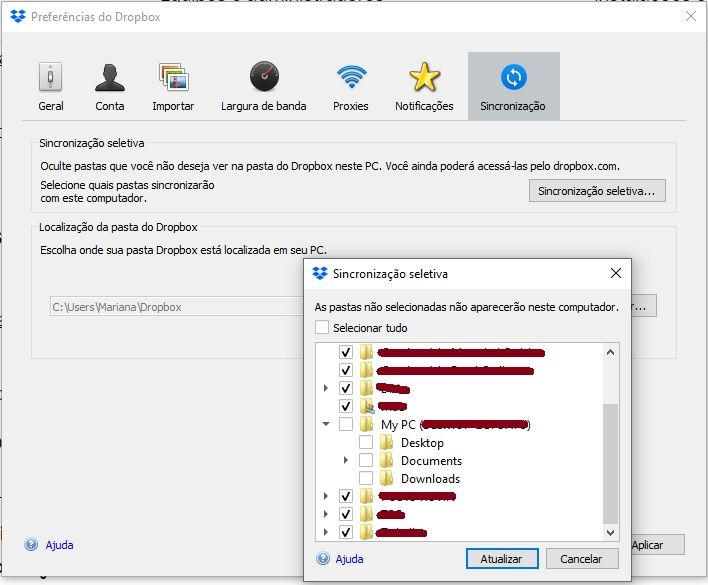
Task: Open the Importar photos icon
Action: point(174,77)
